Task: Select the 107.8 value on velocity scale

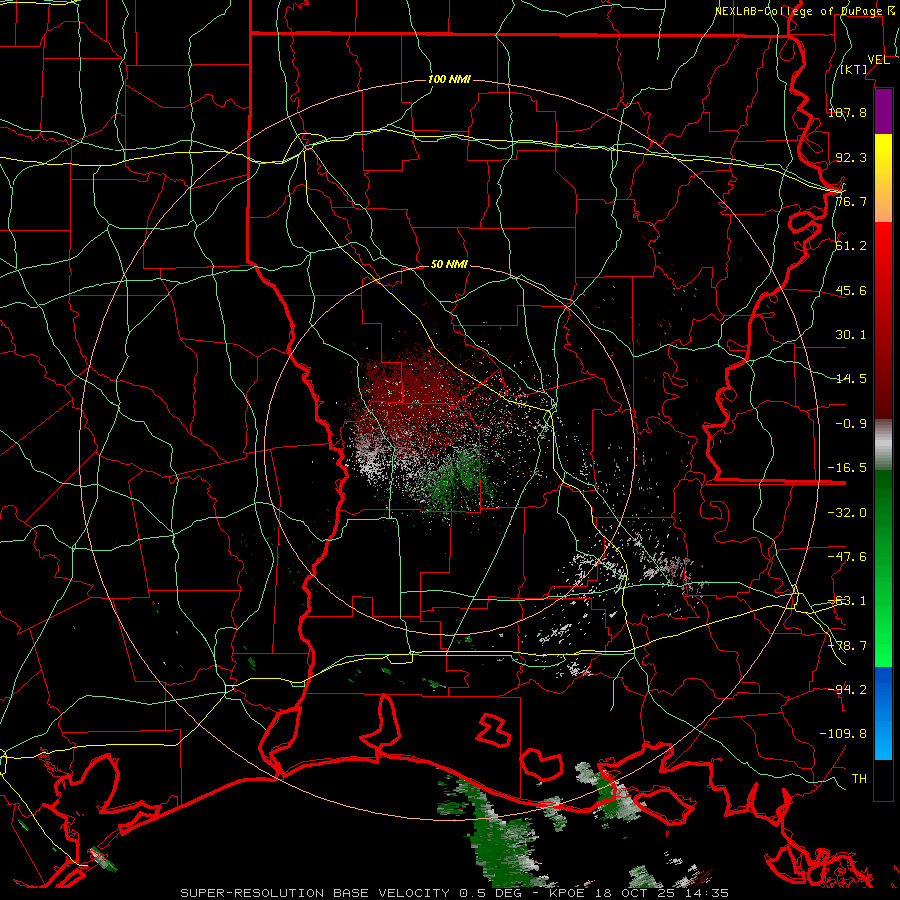Action: (x=847, y=112)
